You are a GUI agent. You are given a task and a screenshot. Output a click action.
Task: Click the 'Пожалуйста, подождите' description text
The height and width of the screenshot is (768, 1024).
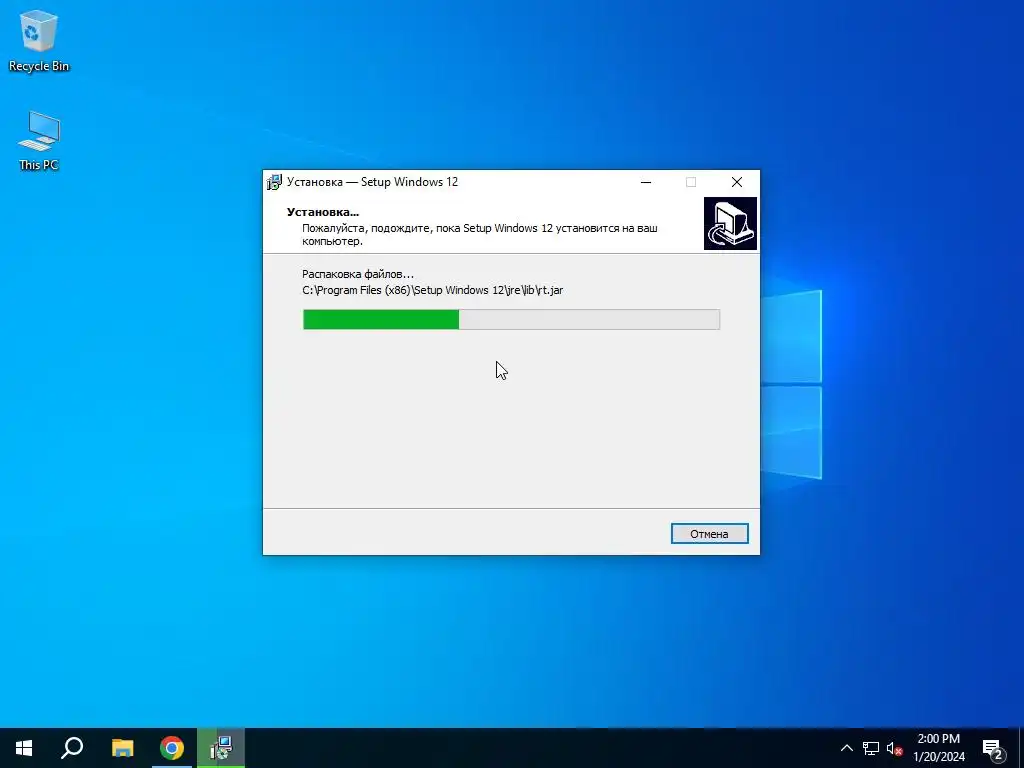[479, 234]
